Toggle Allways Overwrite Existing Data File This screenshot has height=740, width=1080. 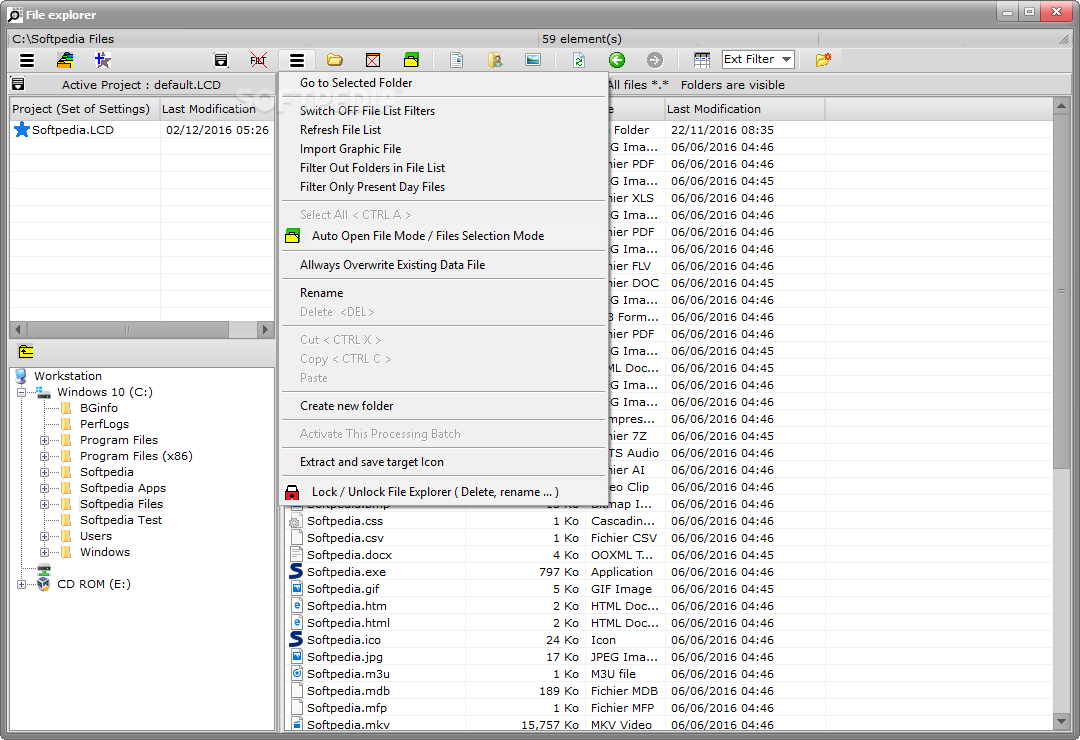(392, 265)
